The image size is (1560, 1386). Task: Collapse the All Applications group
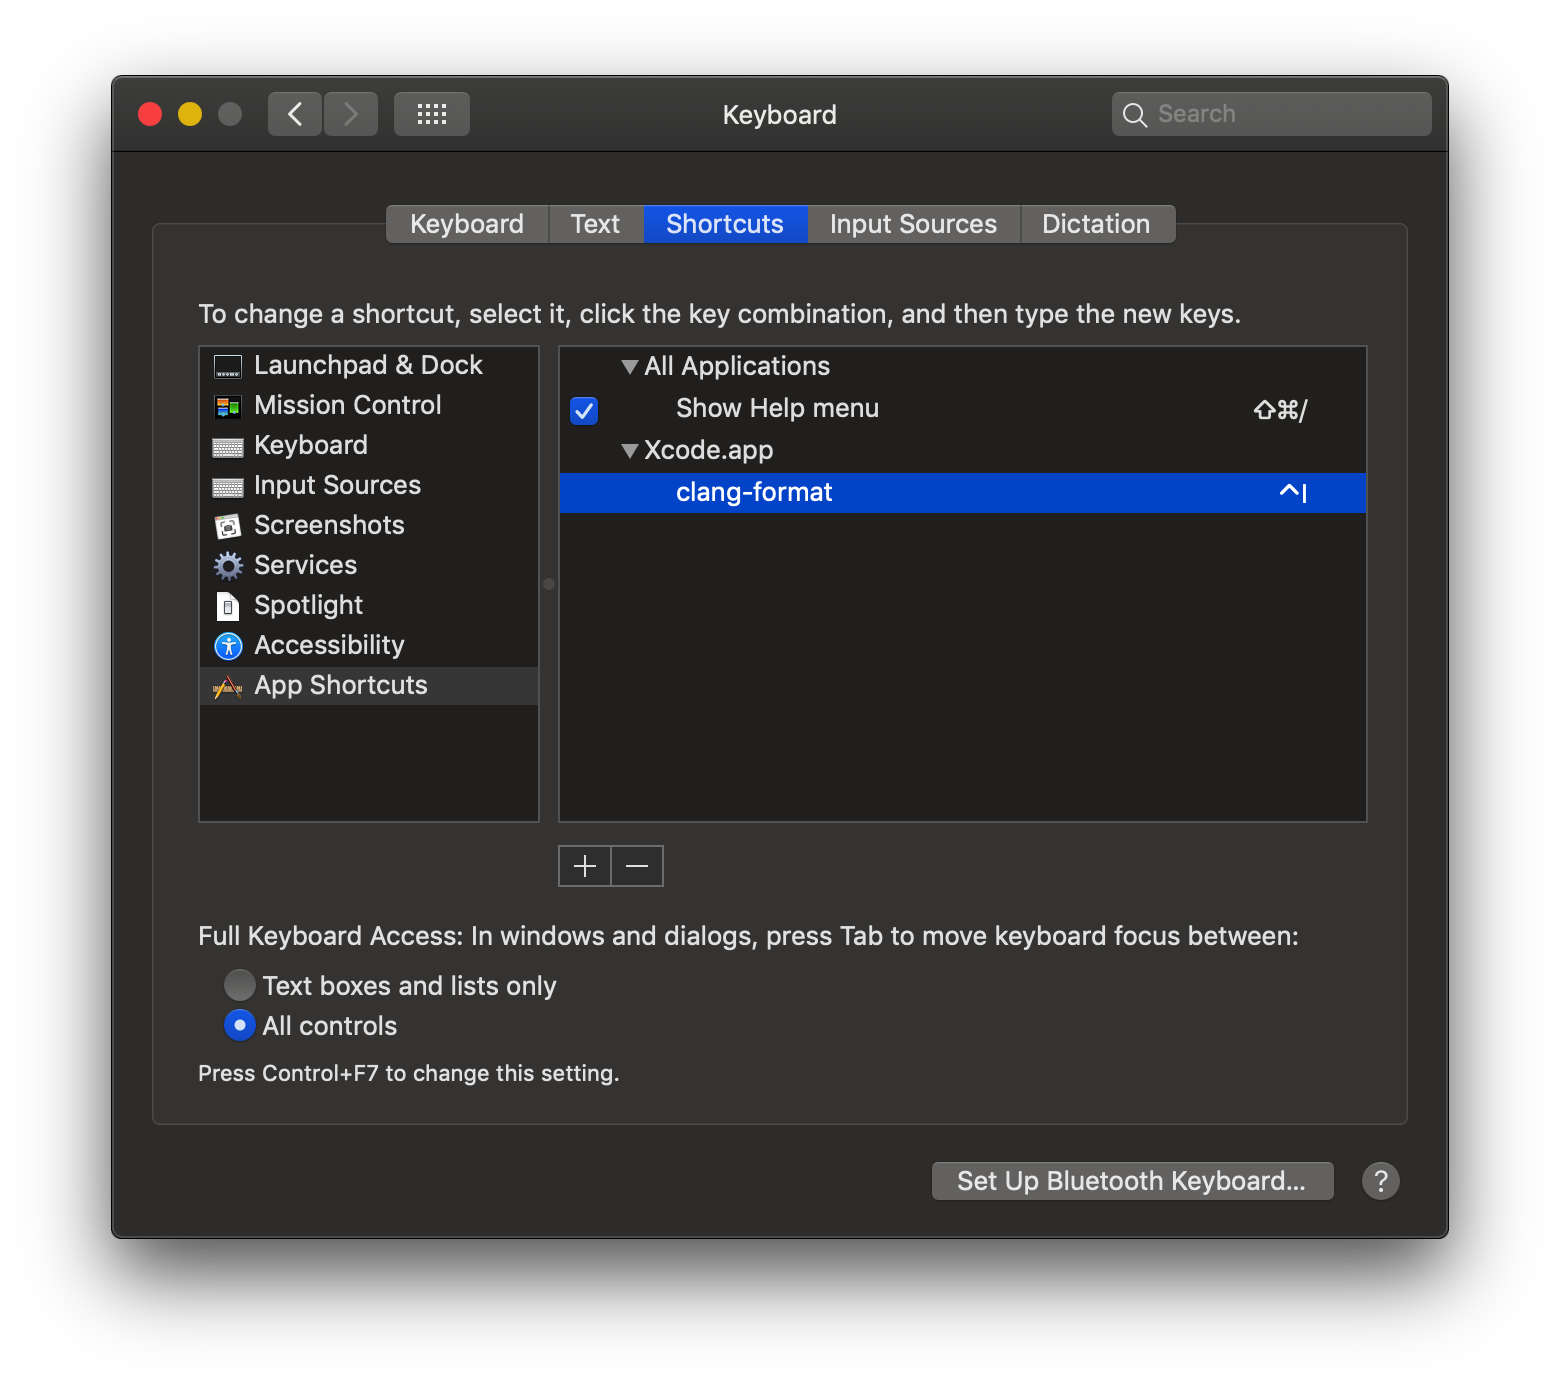coord(630,366)
